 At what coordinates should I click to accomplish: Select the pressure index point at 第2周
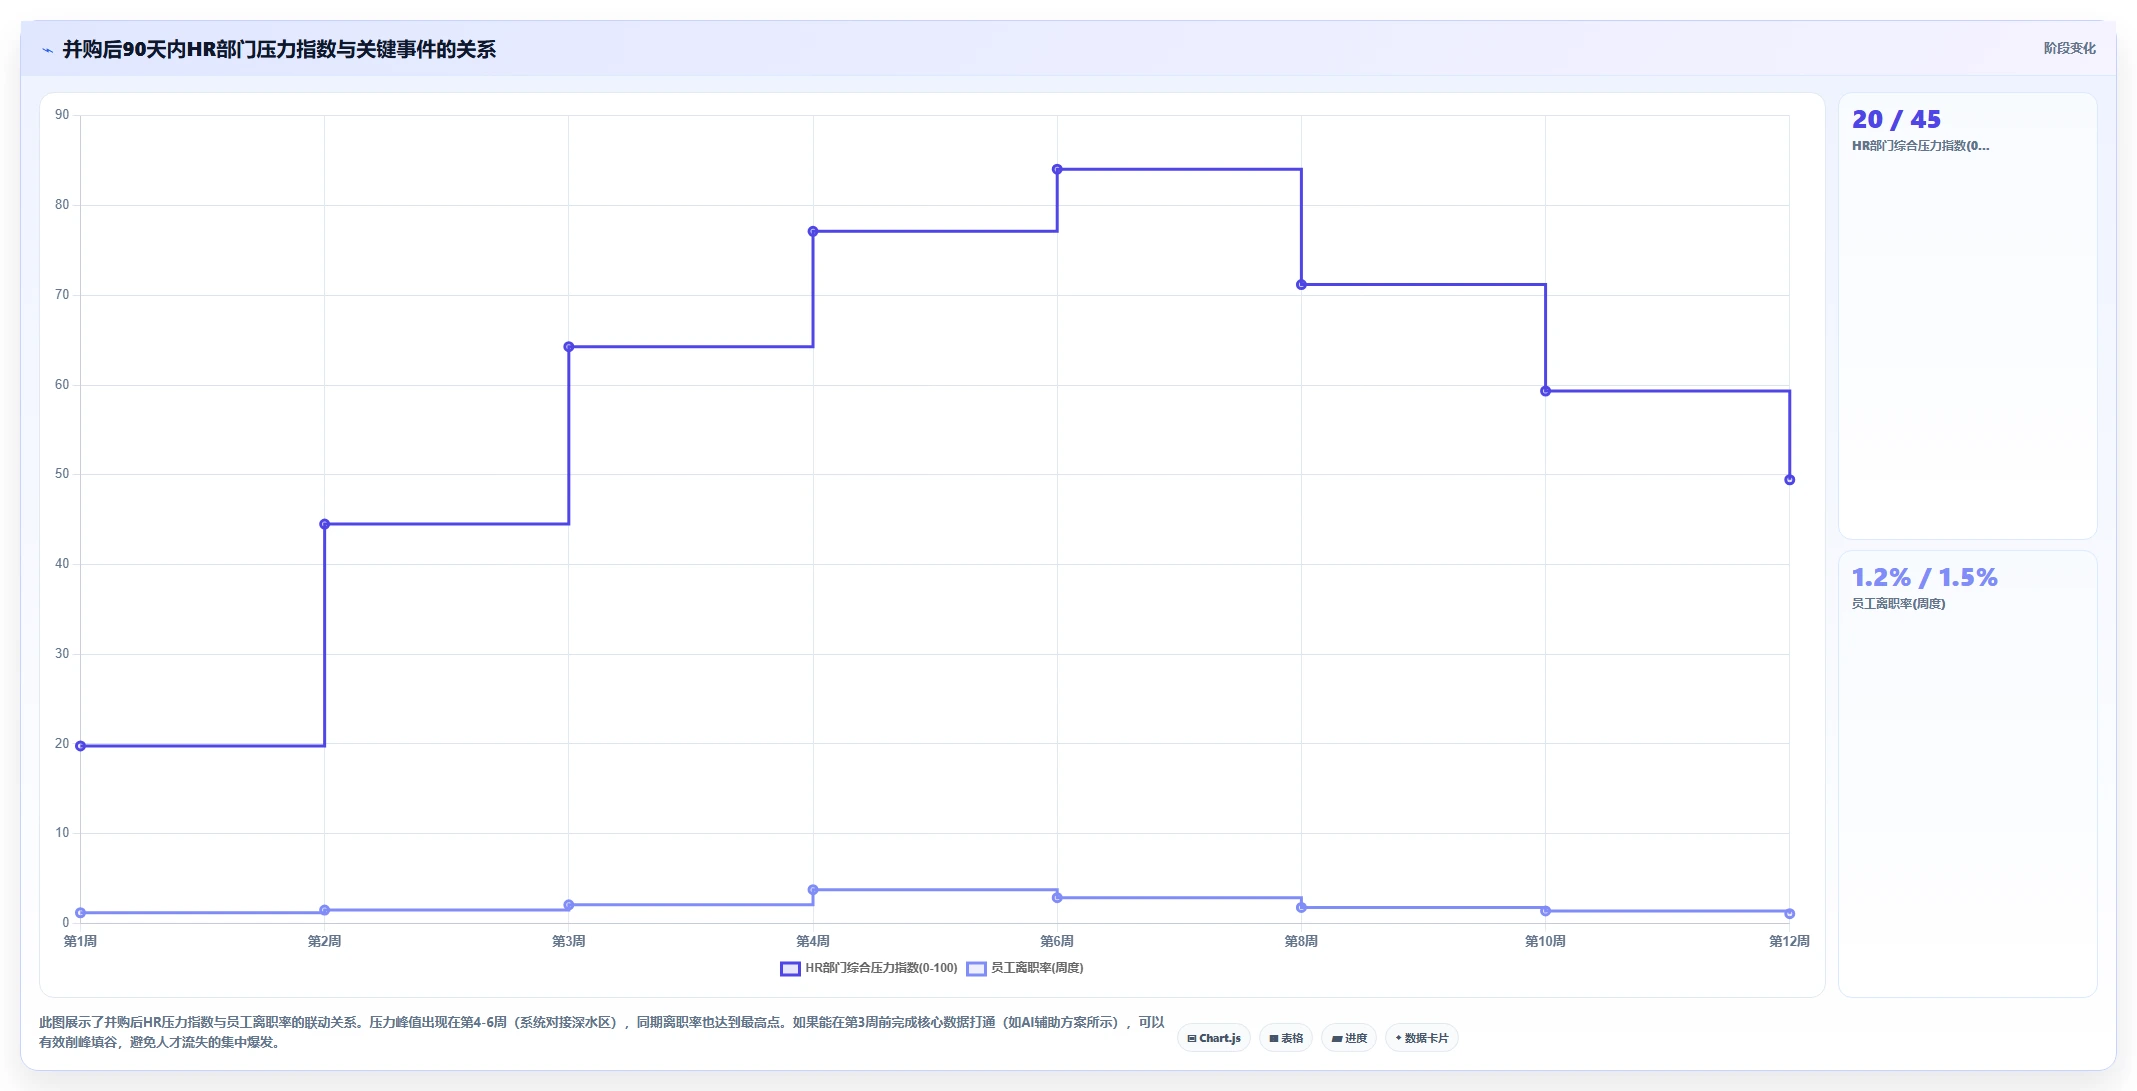325,524
